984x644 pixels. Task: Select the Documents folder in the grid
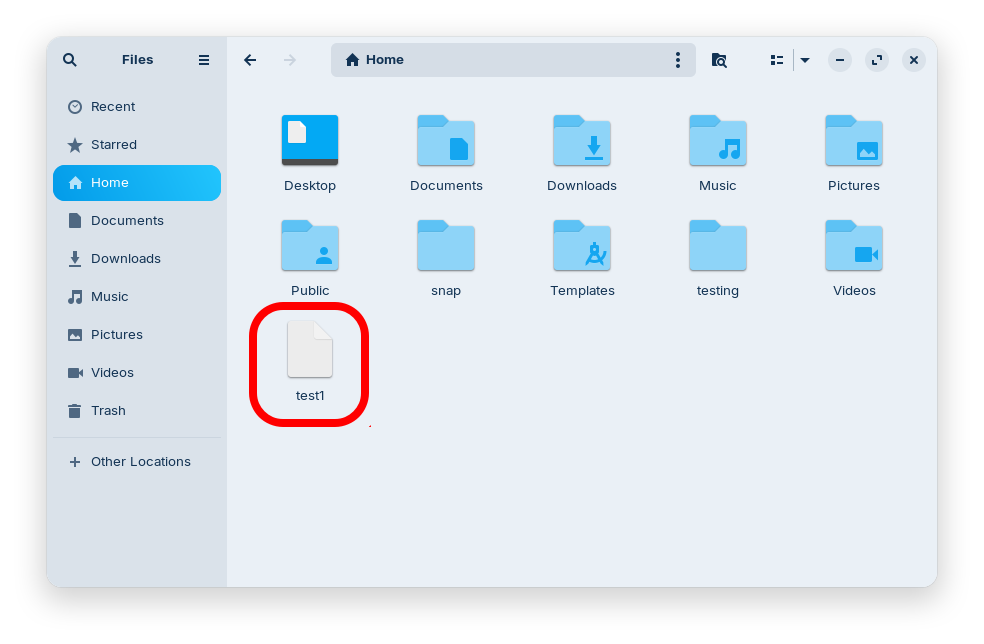pos(446,140)
